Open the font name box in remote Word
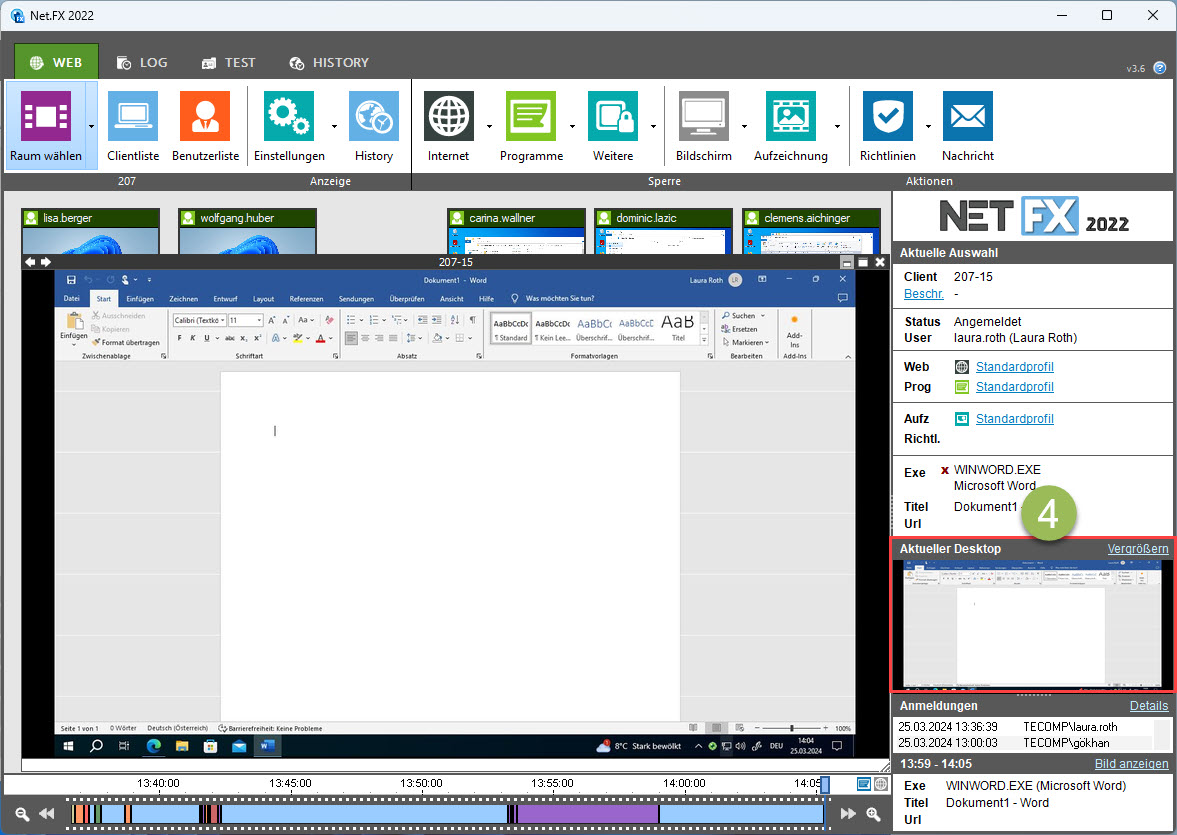Image resolution: width=1177 pixels, height=835 pixels. tap(199, 321)
